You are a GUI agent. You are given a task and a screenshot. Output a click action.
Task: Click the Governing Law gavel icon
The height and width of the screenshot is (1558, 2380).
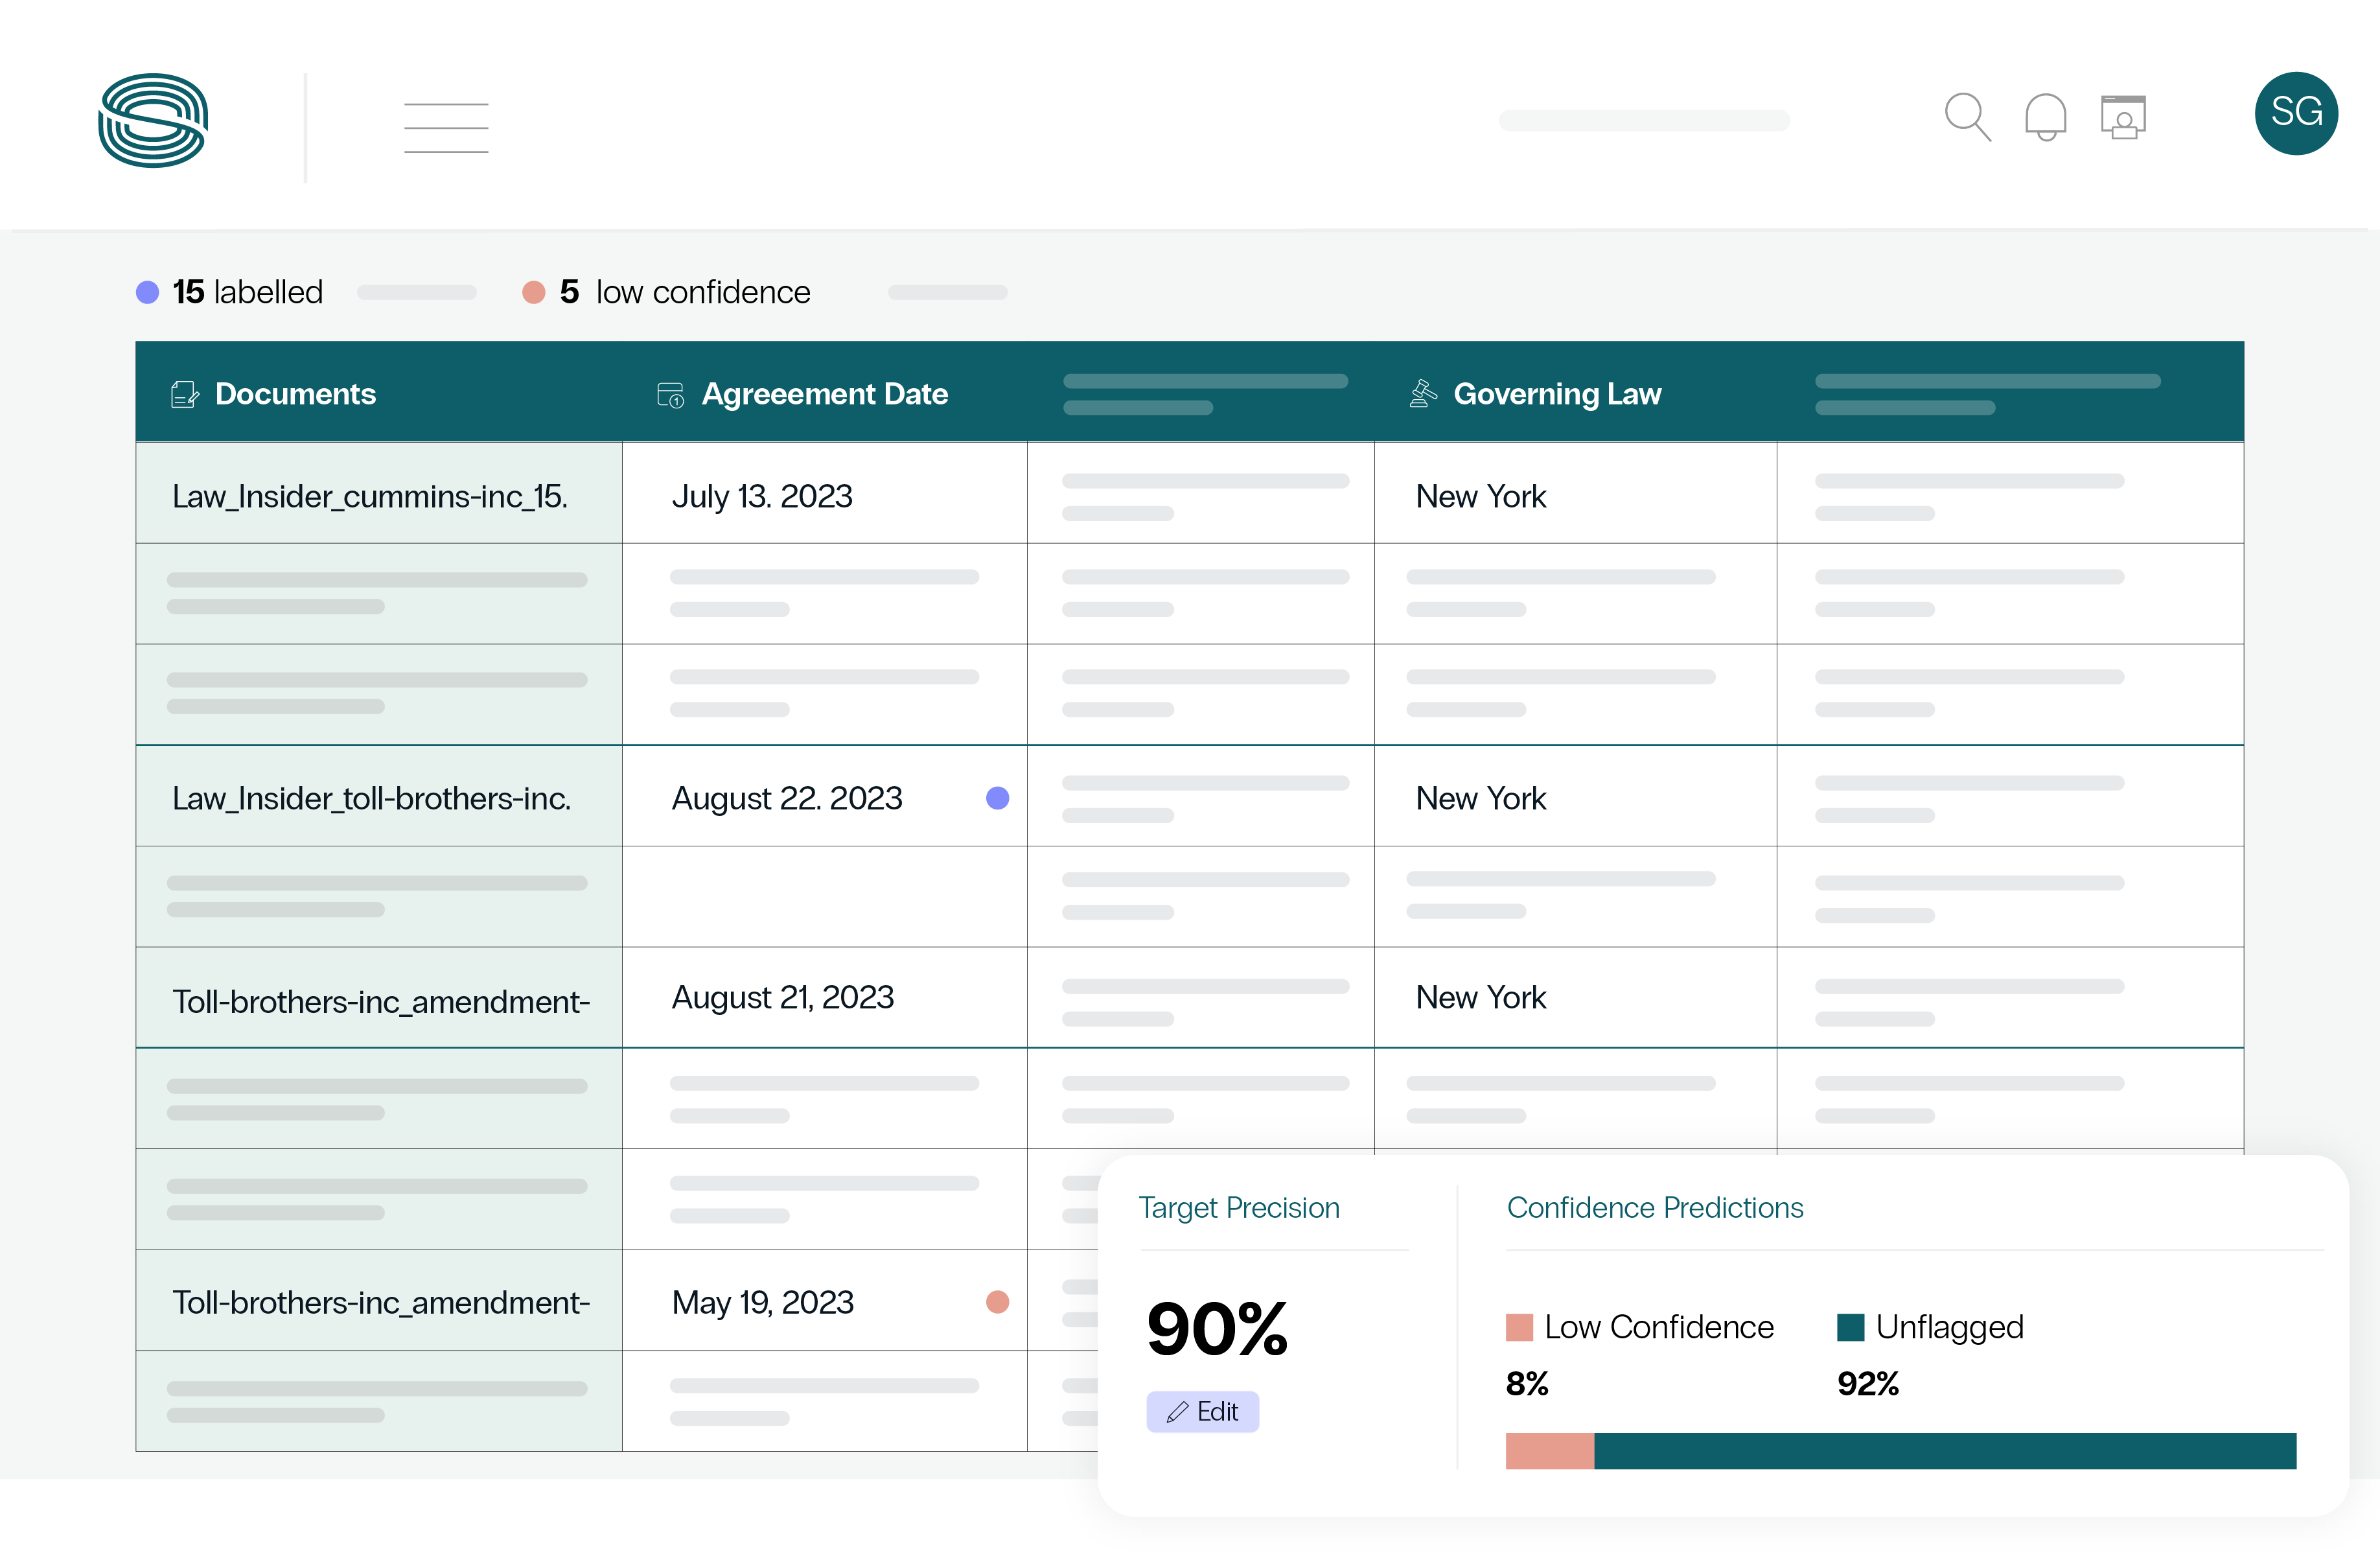point(1422,394)
